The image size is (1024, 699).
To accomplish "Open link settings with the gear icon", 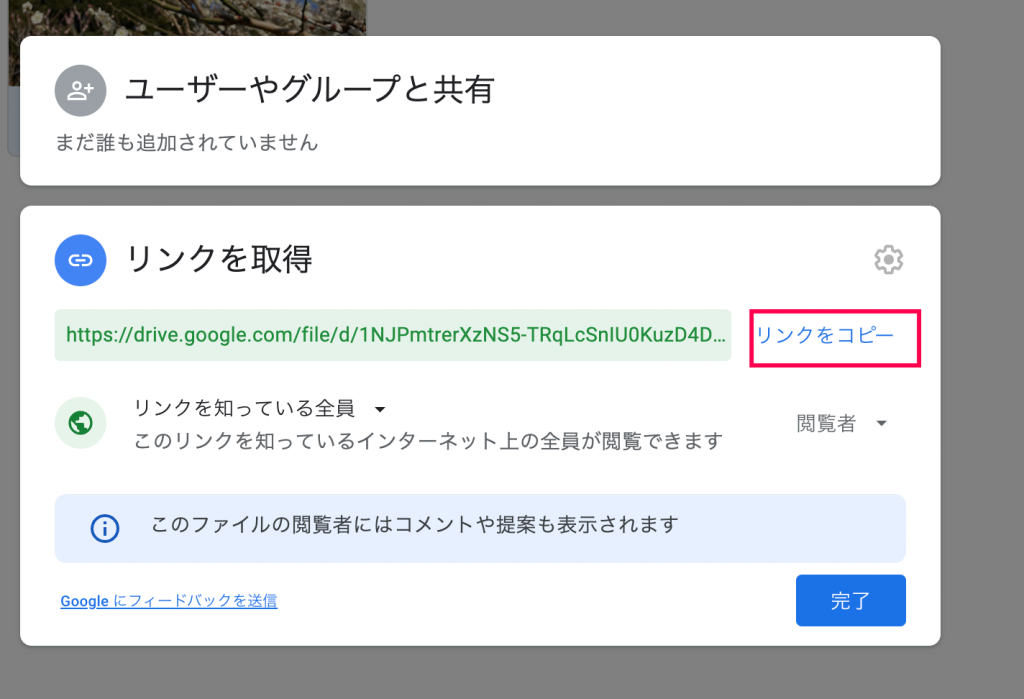I will pos(888,260).
